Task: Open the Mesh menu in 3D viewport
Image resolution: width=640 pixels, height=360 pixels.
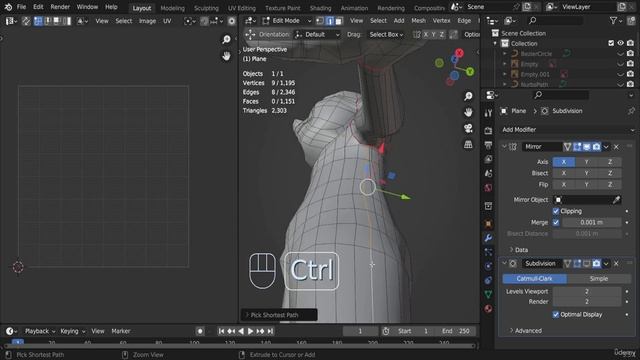Action: pos(418,20)
